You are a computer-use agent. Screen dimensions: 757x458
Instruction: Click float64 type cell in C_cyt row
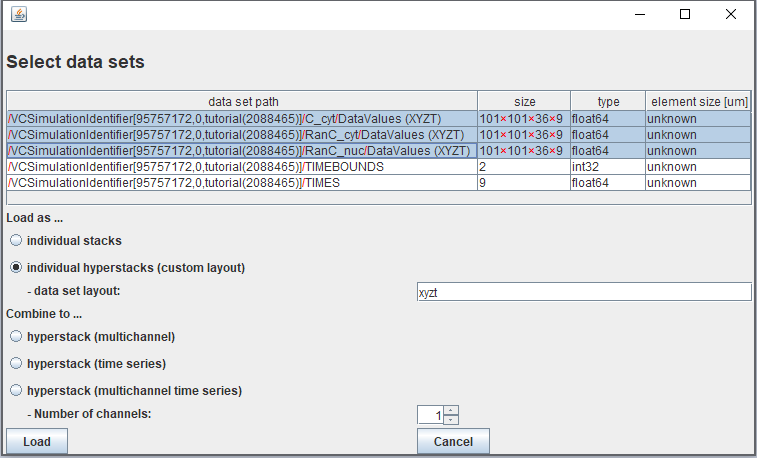tap(608, 119)
